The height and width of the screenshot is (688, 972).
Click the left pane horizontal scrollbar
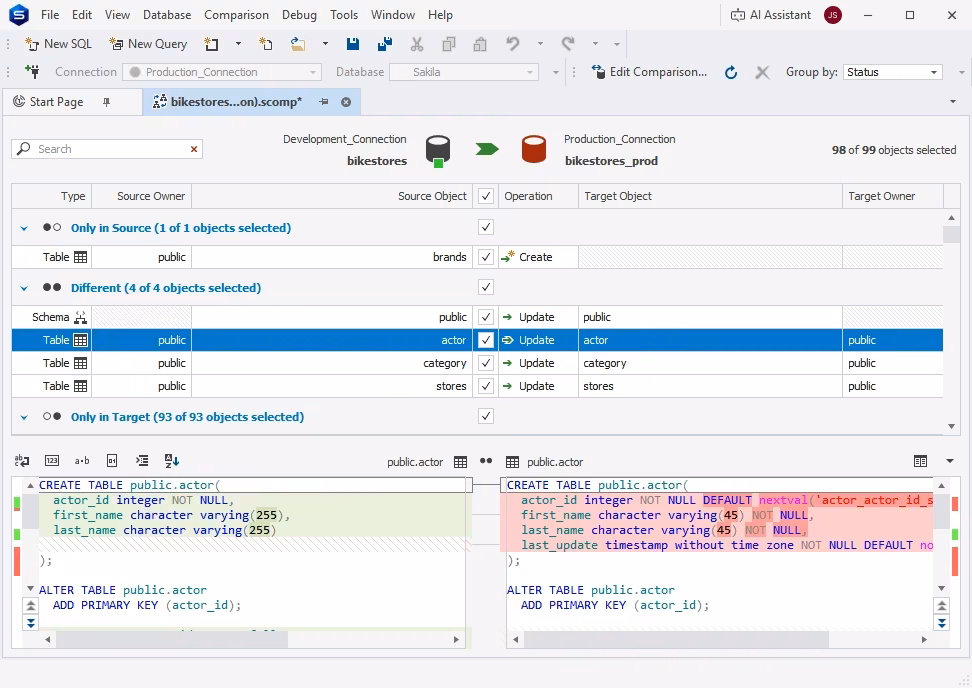pyautogui.click(x=252, y=639)
